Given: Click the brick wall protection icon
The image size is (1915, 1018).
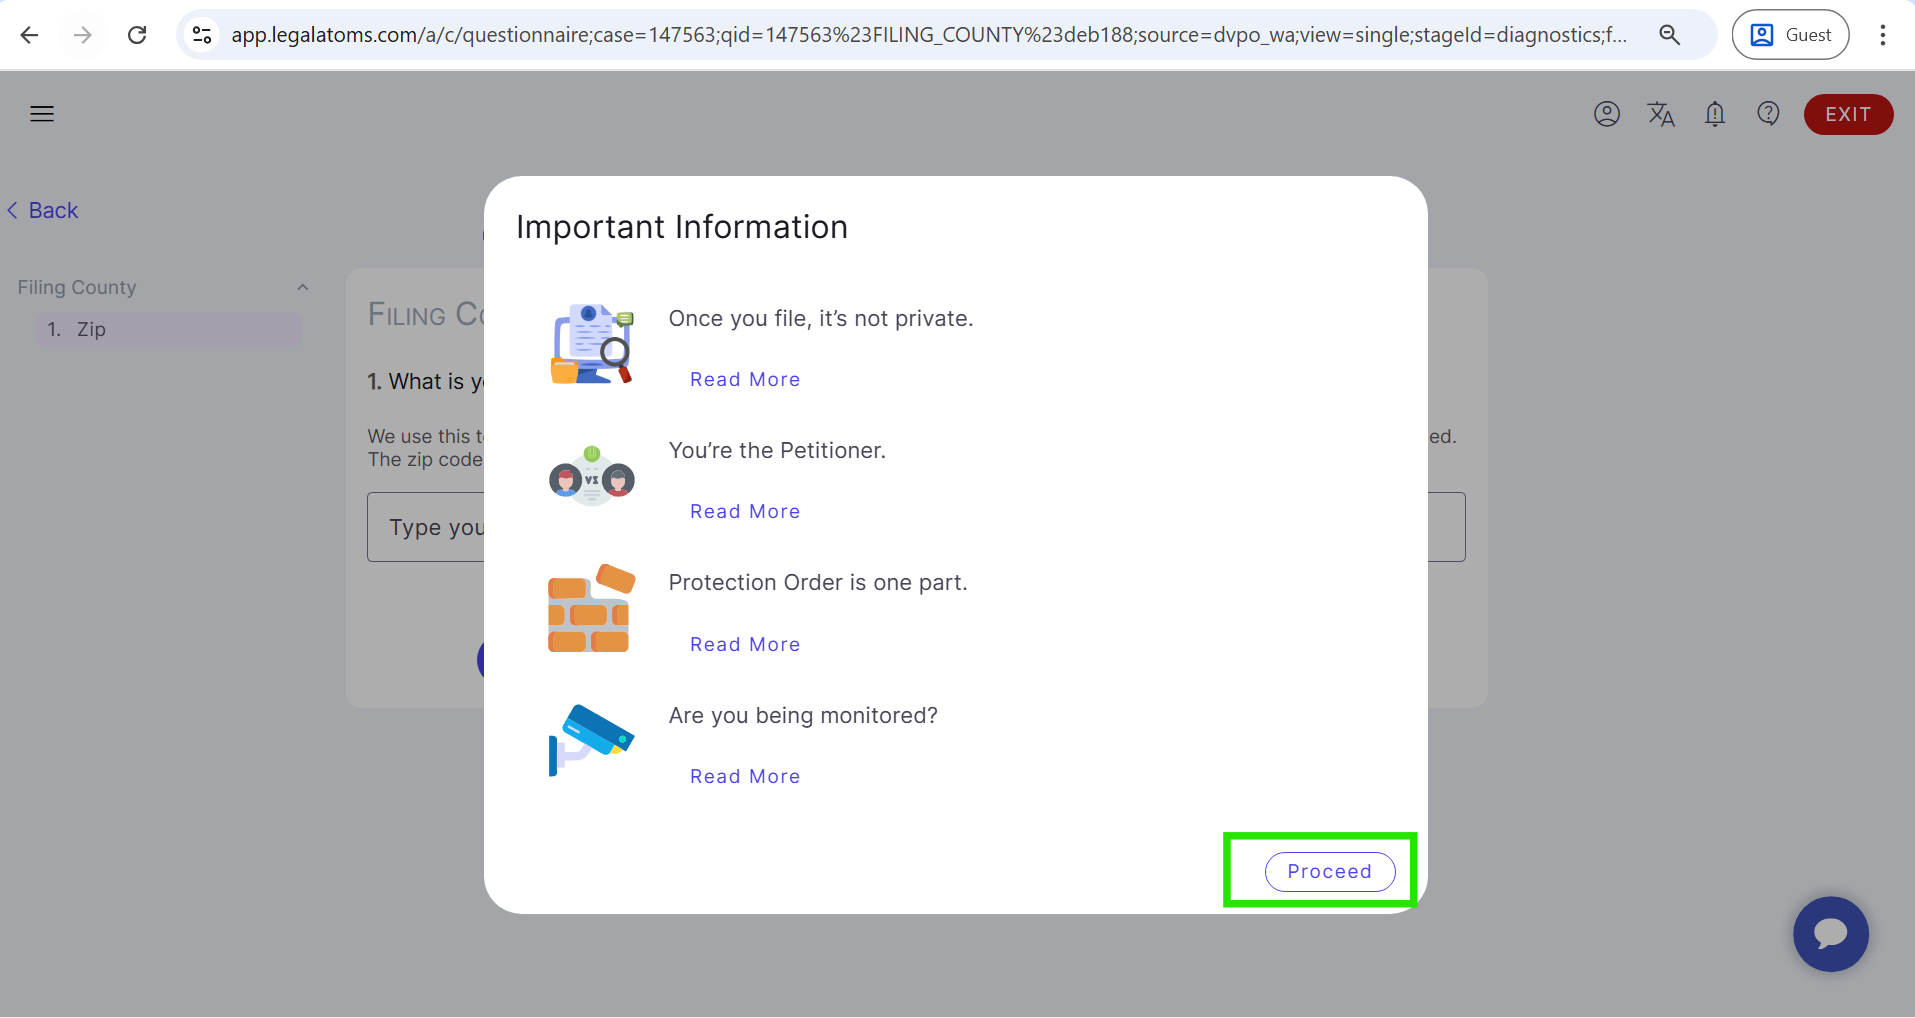Looking at the screenshot, I should tap(591, 608).
